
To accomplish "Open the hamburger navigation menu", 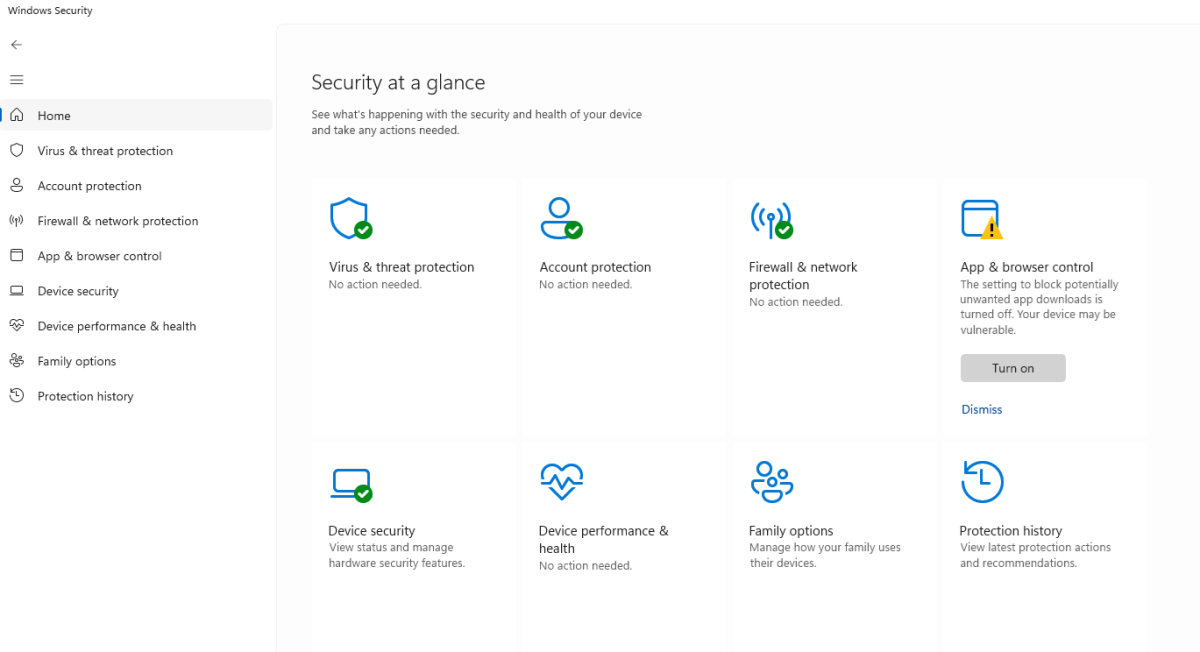I will pos(16,79).
